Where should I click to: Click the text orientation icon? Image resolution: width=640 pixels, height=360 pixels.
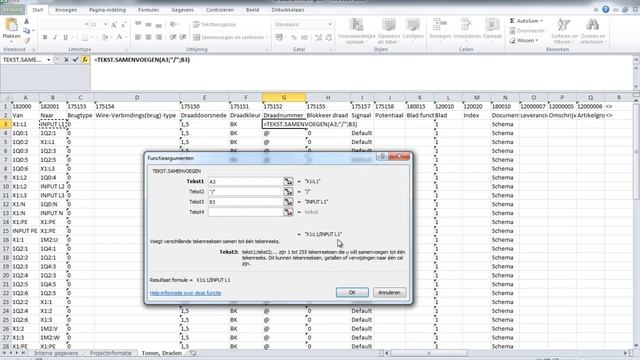(x=174, y=24)
